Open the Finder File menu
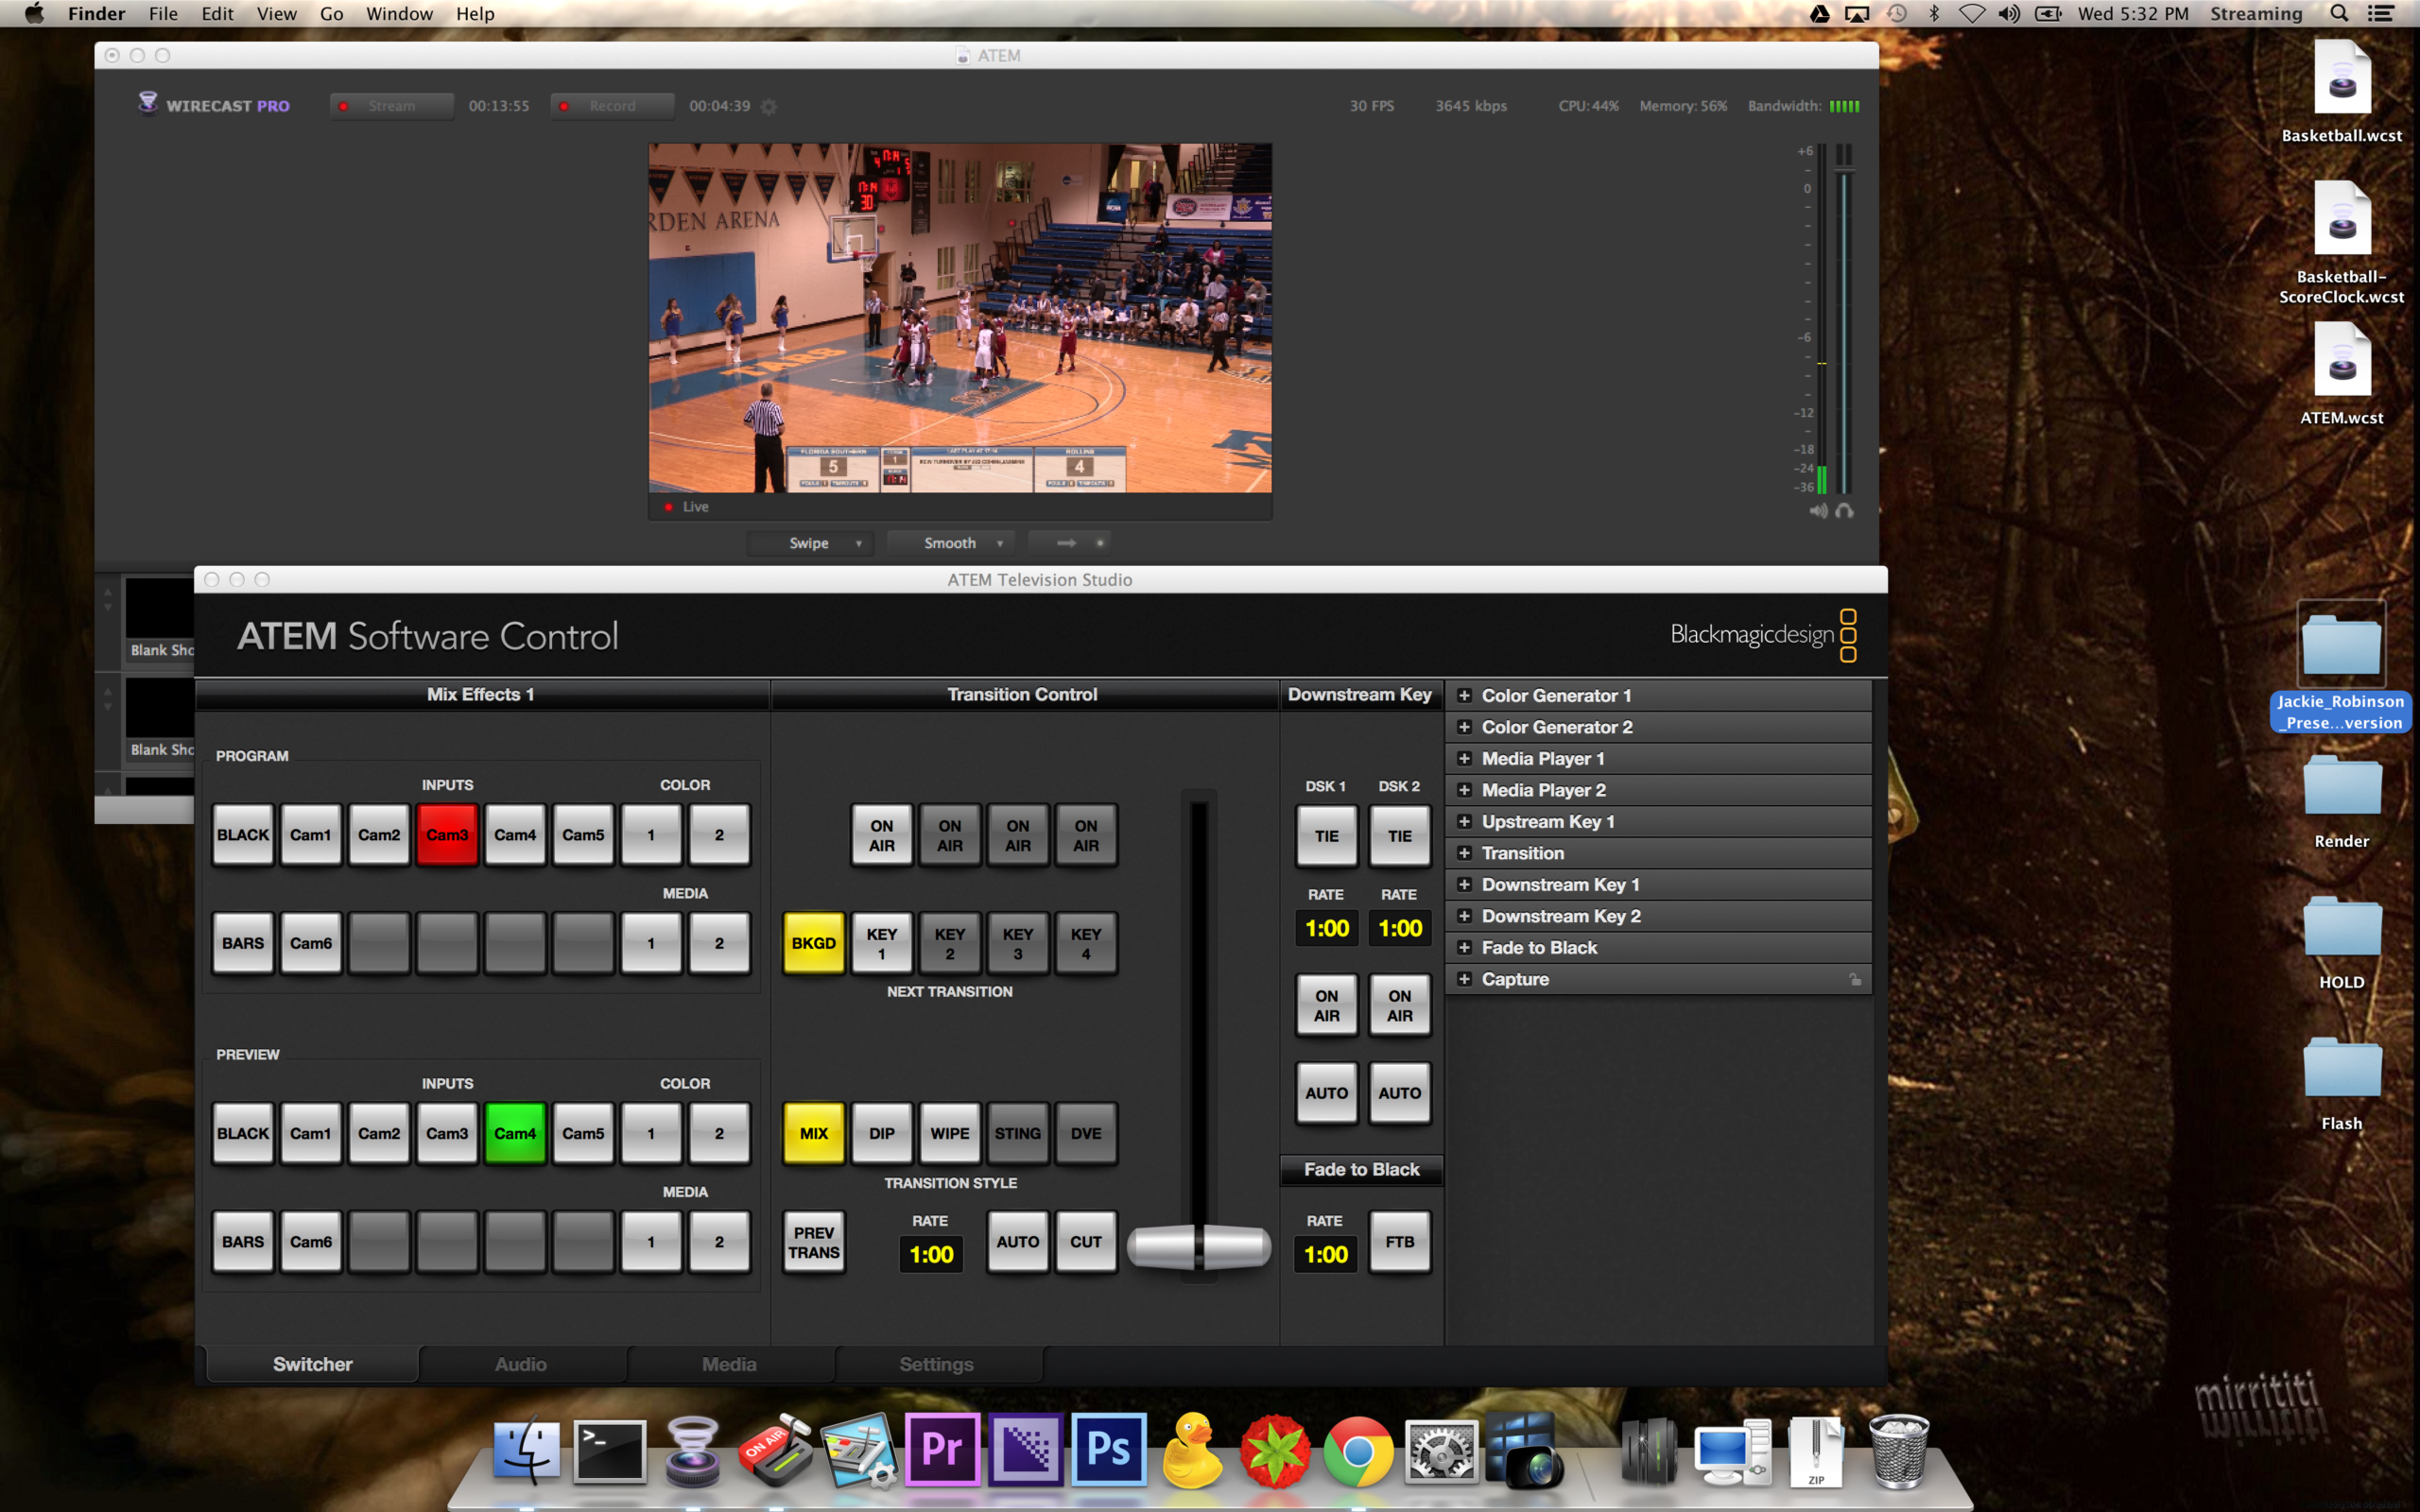 coord(163,14)
